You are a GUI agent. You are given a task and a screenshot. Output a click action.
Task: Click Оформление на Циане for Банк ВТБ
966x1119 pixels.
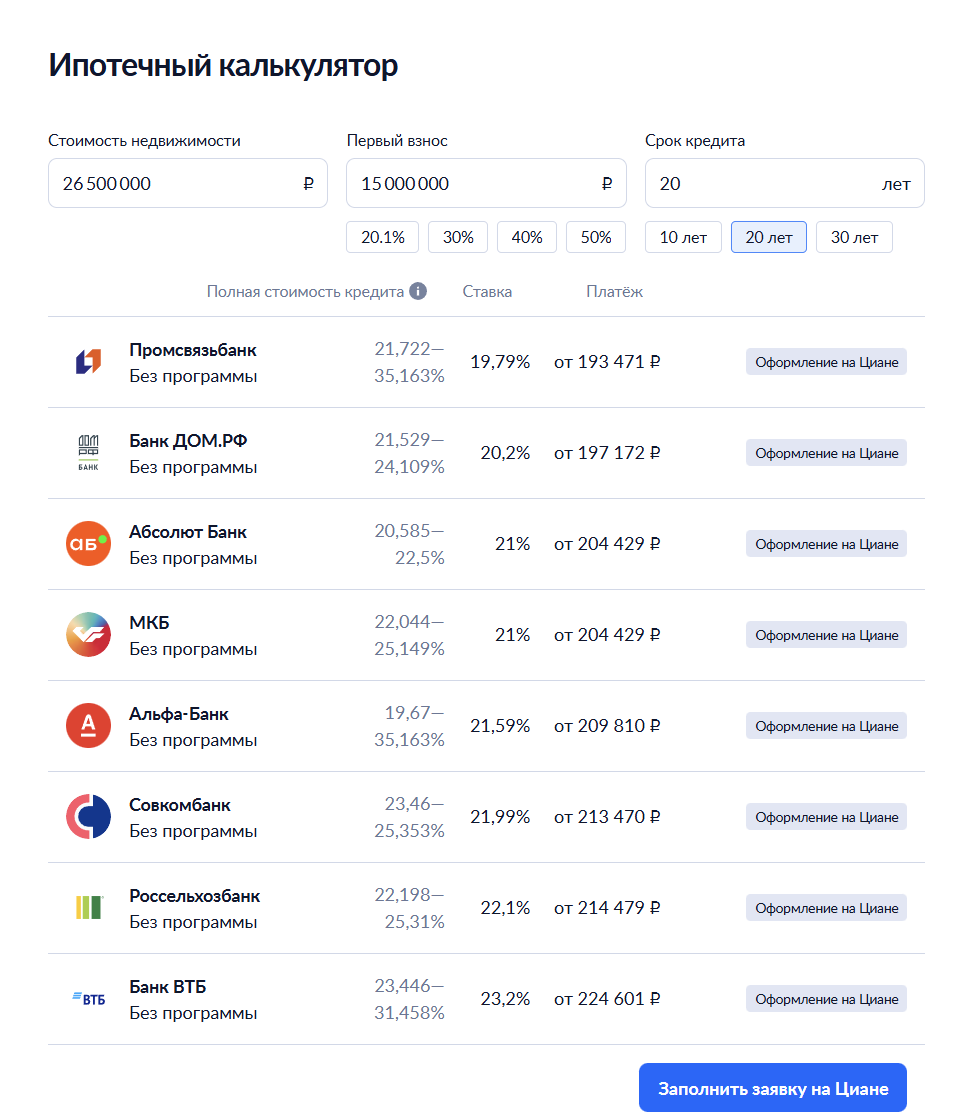[x=826, y=999]
